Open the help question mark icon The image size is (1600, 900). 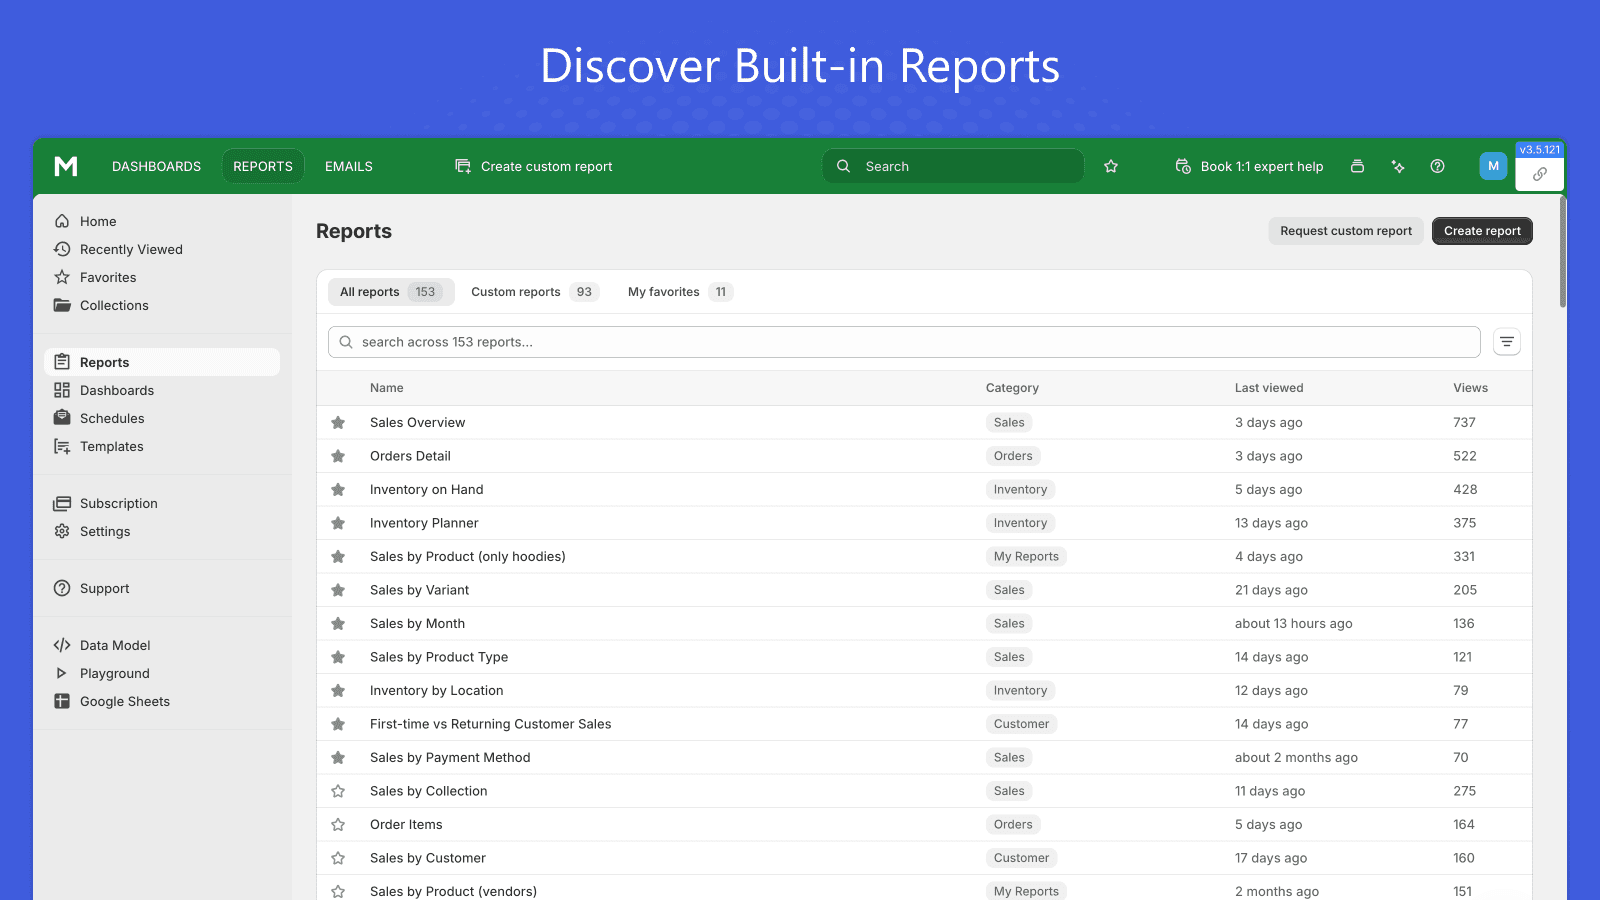1437,166
